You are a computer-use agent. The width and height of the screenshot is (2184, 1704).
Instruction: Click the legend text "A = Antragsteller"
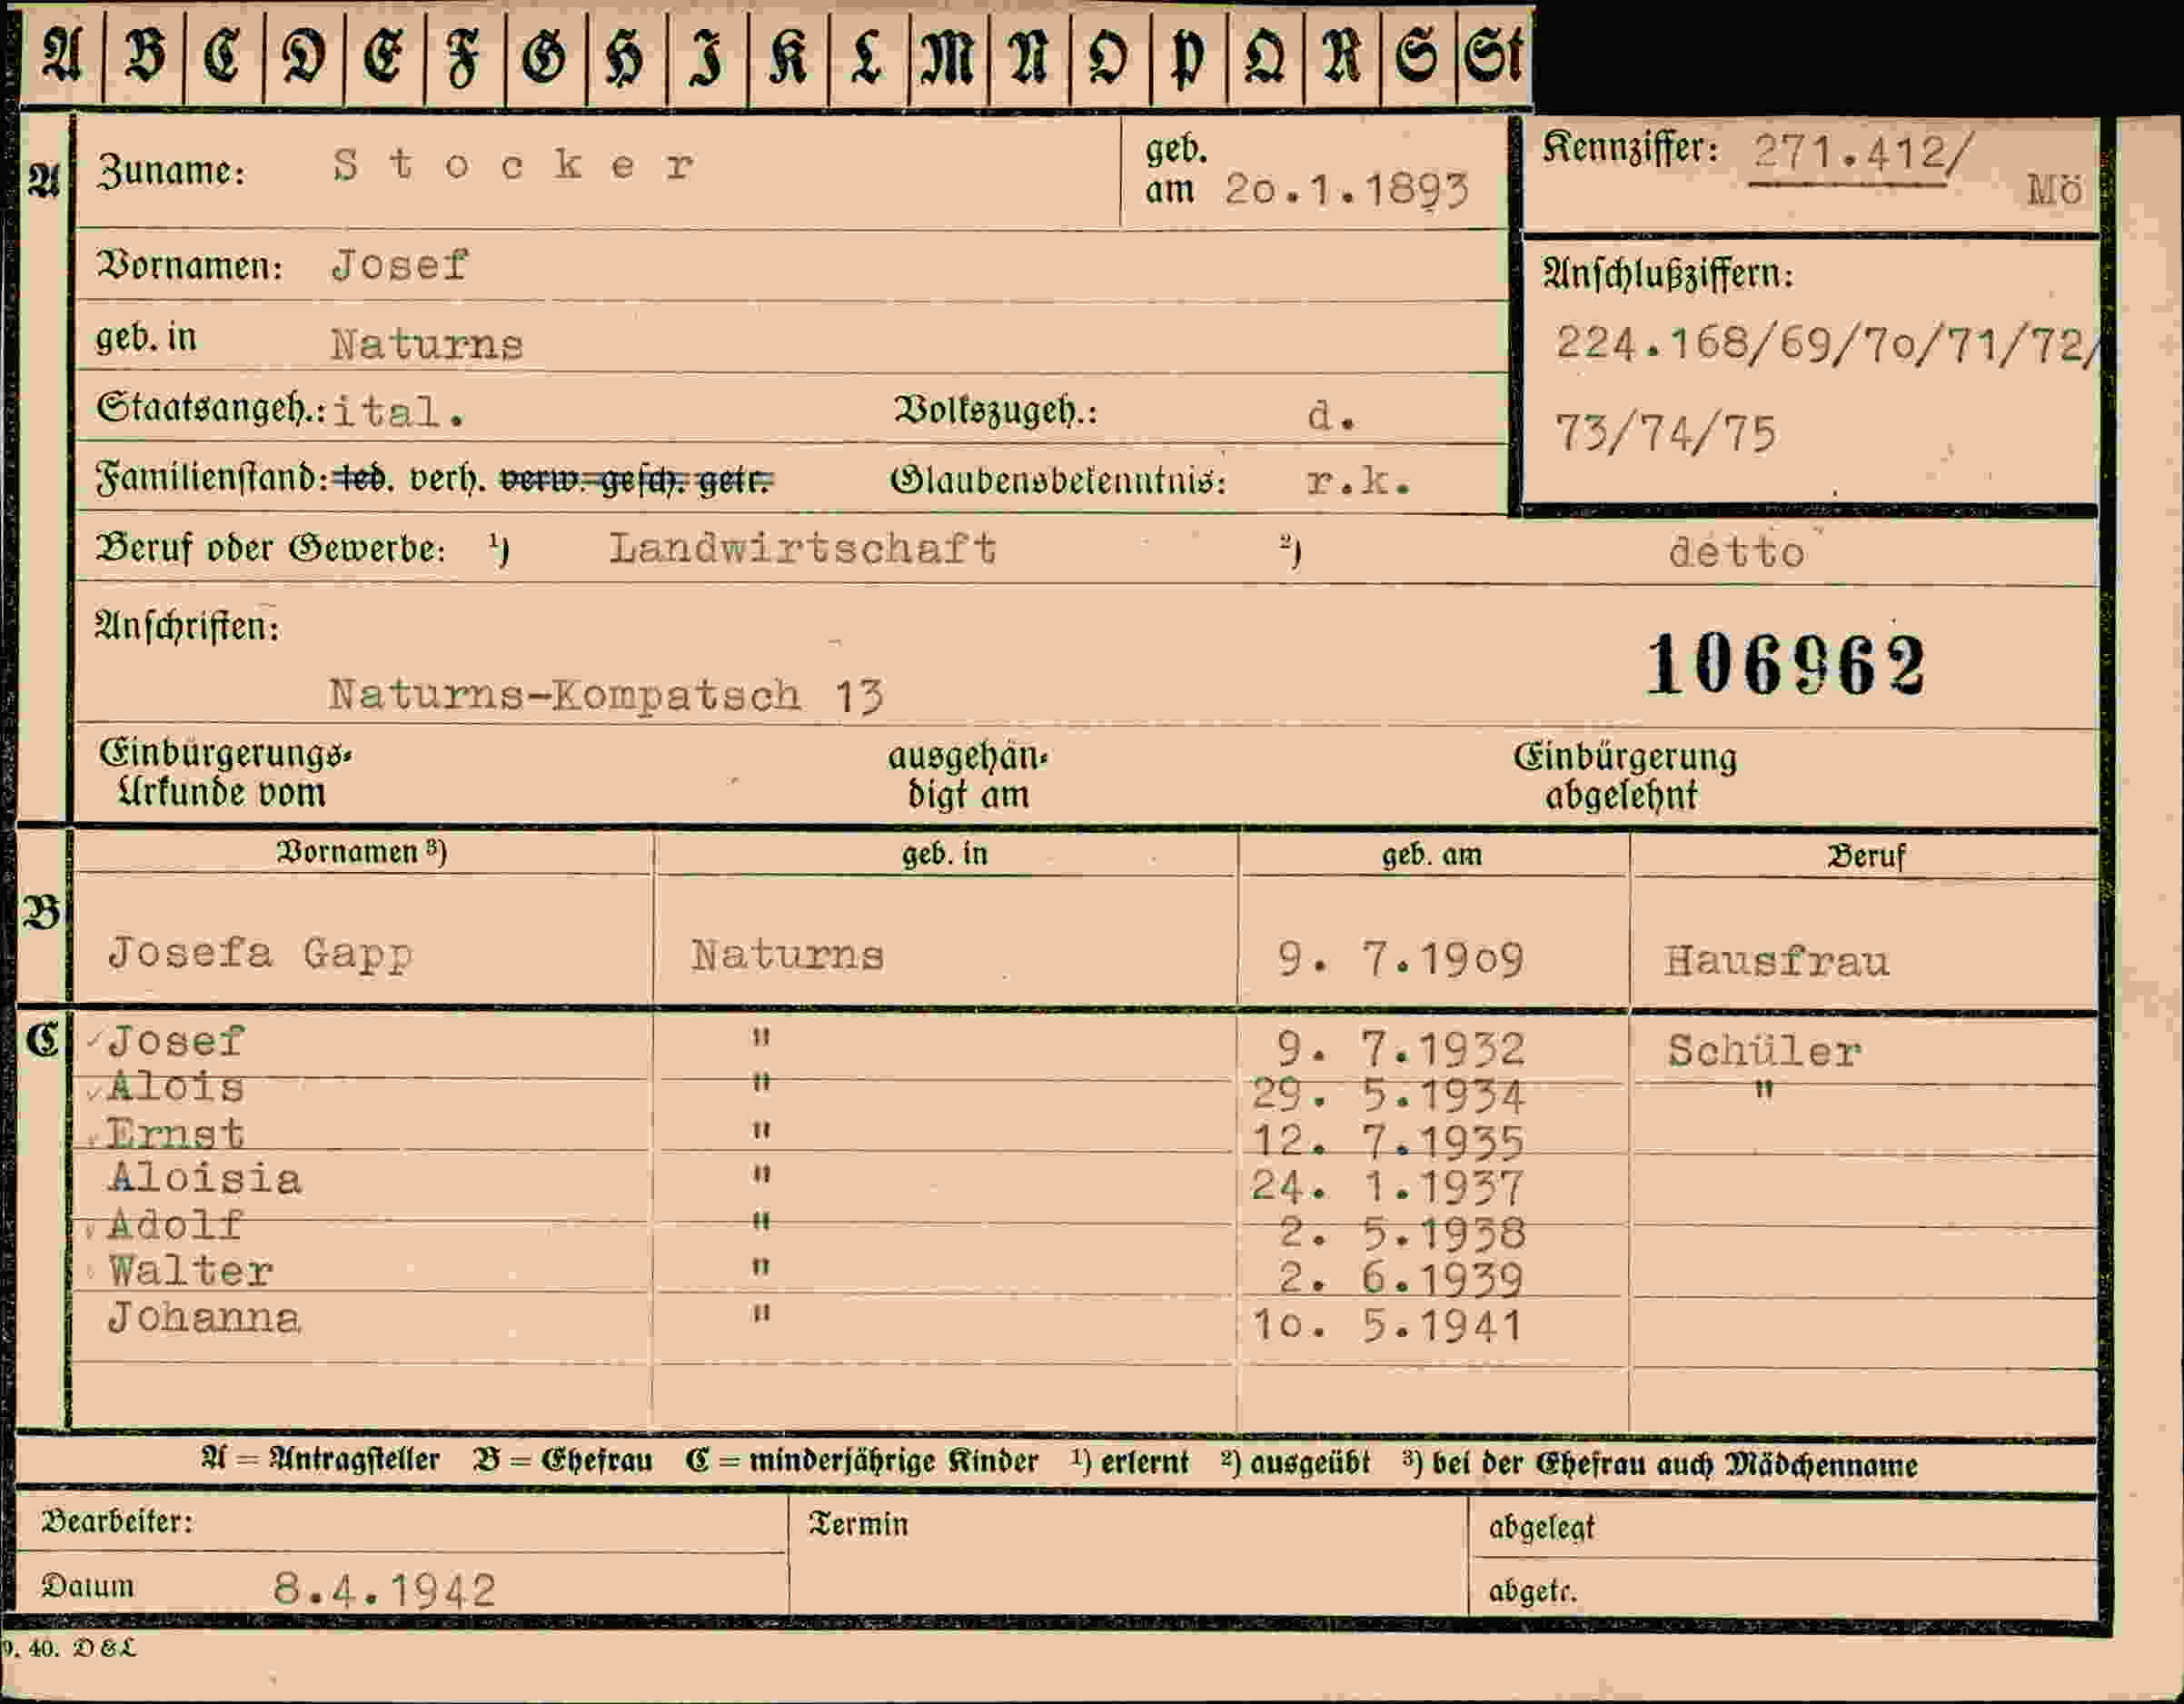point(320,1460)
